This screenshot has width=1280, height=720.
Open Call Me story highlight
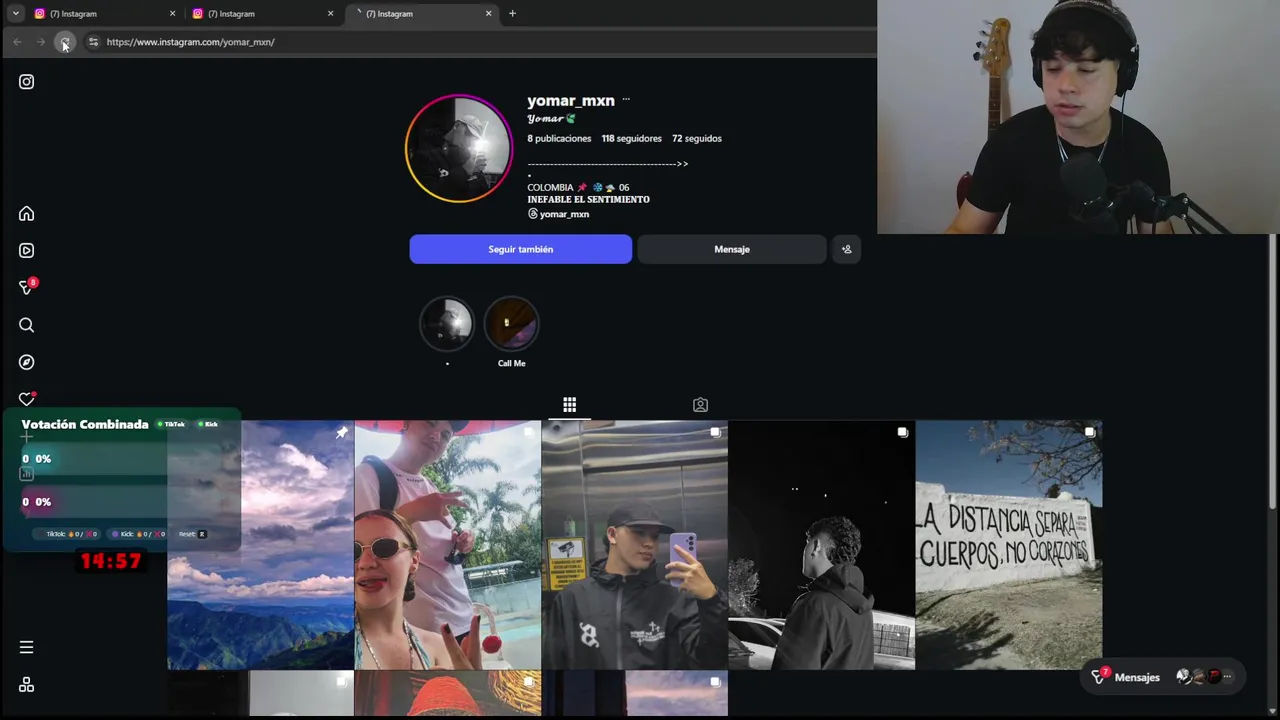511,325
